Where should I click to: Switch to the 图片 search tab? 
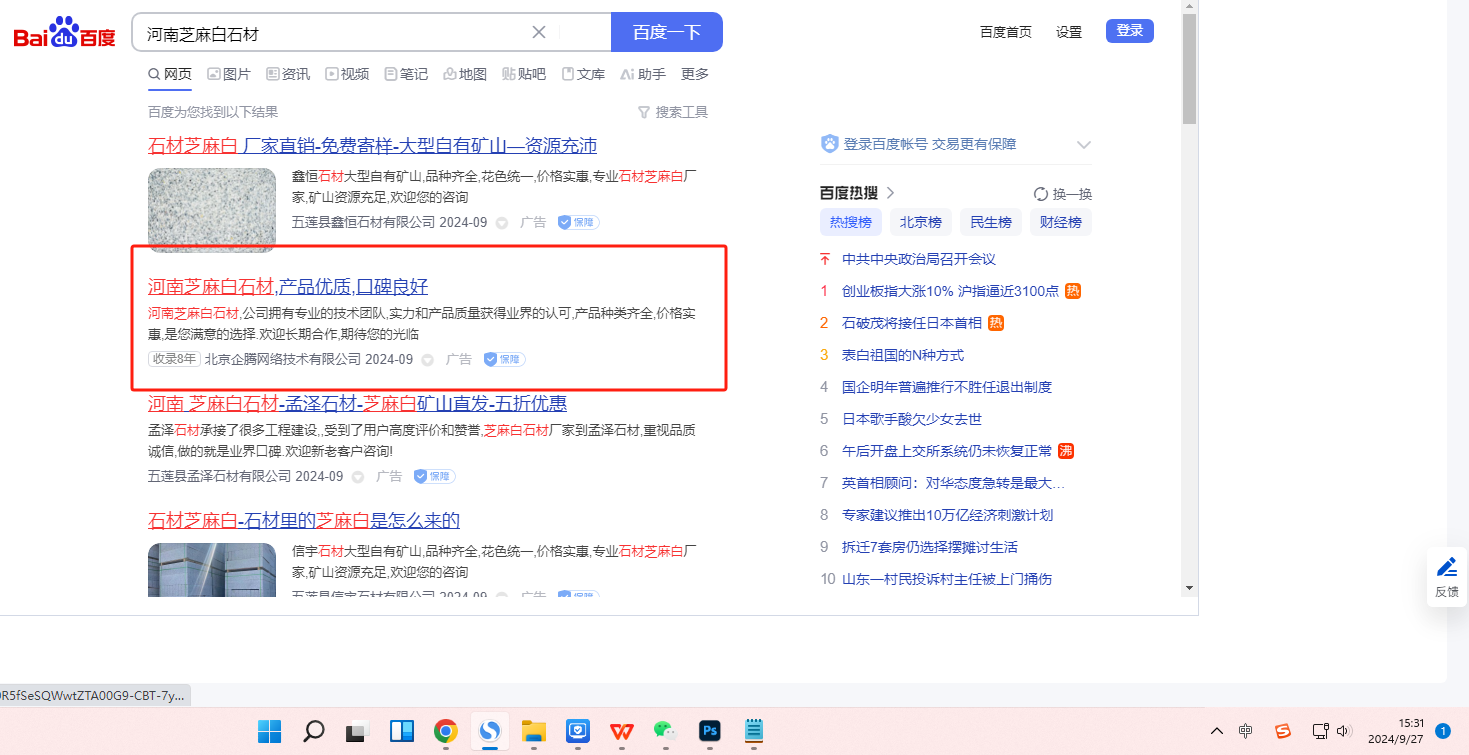click(x=229, y=74)
